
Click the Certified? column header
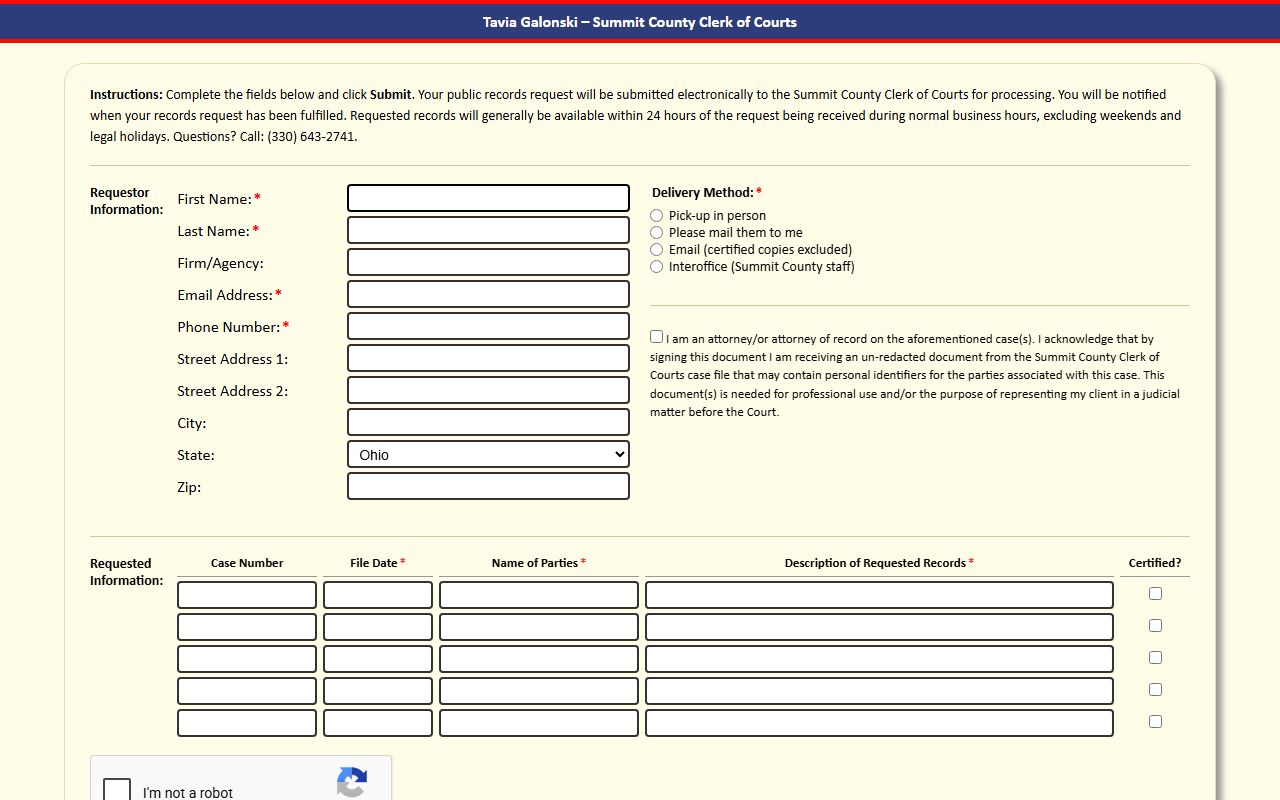click(x=1155, y=563)
